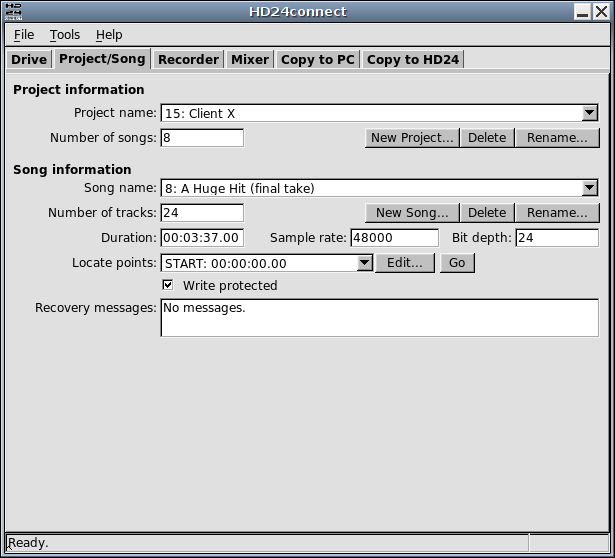The width and height of the screenshot is (615, 558).
Task: Select the Copy to PC tab
Action: click(x=318, y=60)
